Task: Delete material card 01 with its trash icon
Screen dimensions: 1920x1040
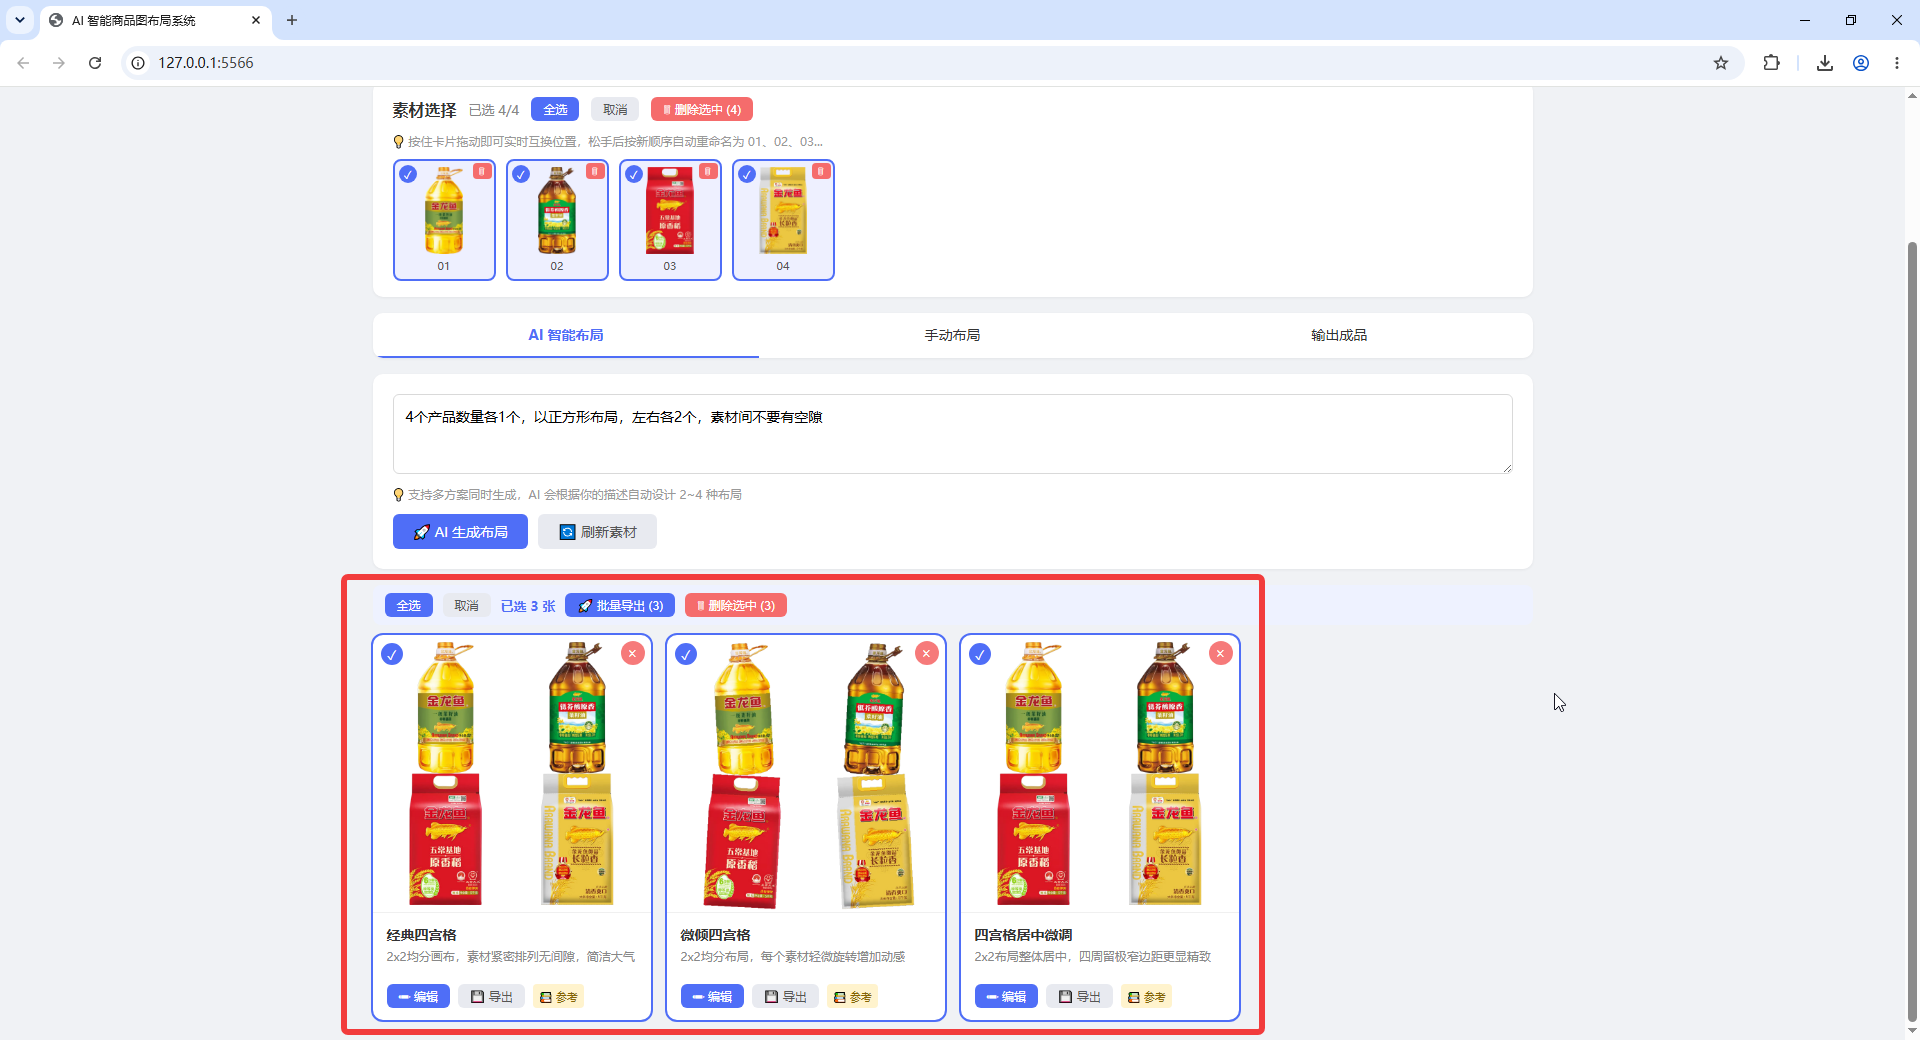Action: point(482,171)
